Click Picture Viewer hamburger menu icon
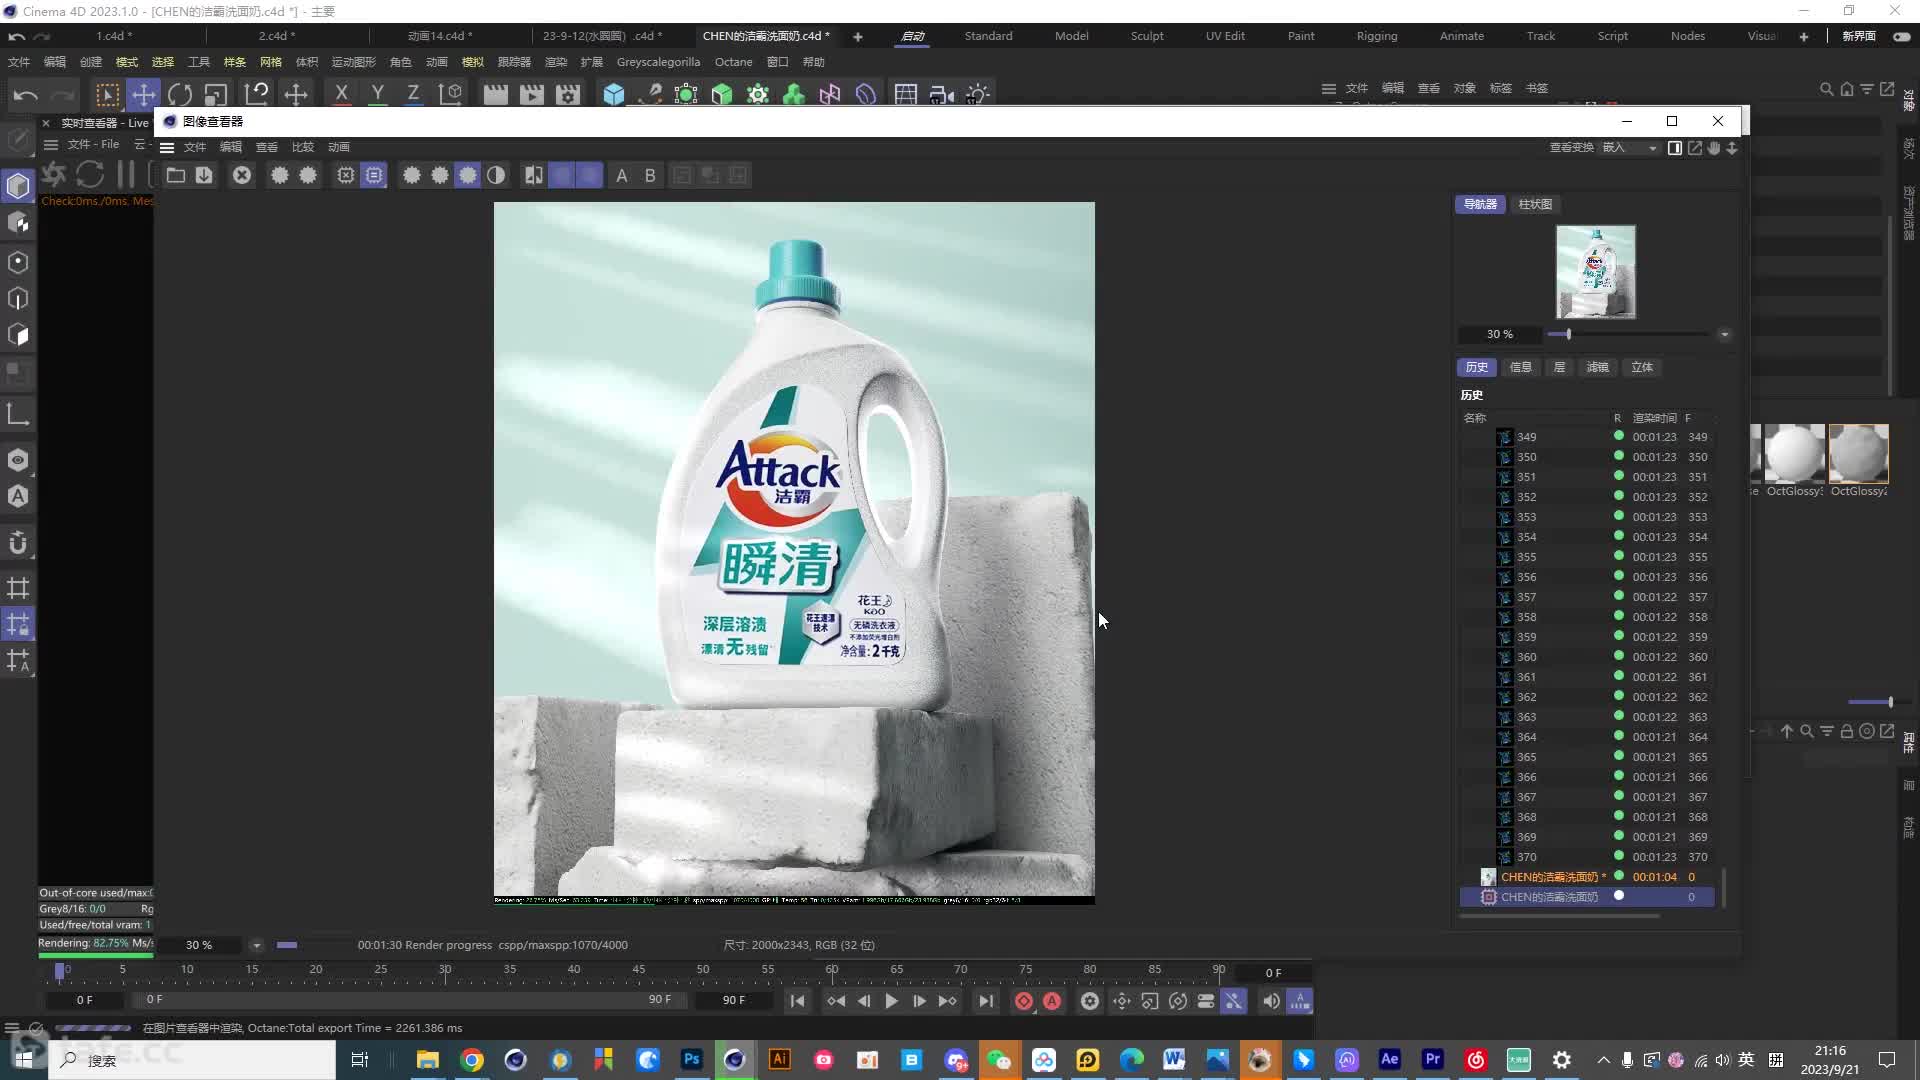Screen dimensions: 1920x1080 167,147
